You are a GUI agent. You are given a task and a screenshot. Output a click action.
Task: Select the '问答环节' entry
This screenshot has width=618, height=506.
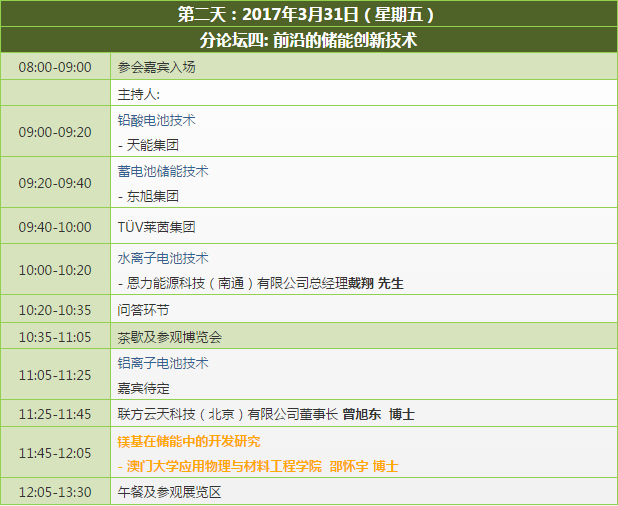[143, 310]
